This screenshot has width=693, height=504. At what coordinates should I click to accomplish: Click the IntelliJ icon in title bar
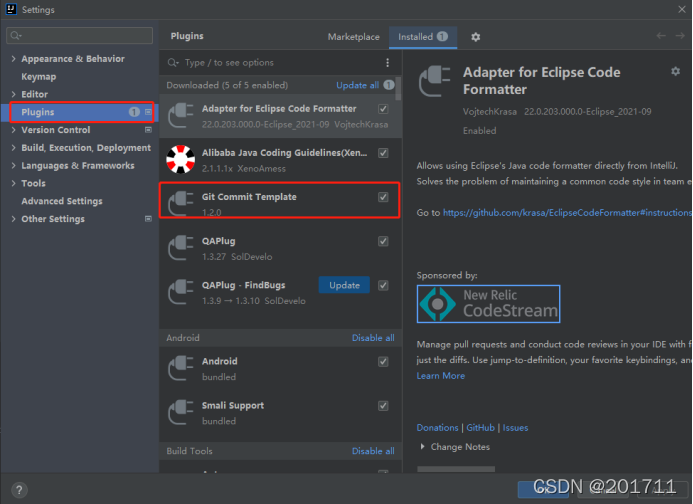(x=11, y=9)
